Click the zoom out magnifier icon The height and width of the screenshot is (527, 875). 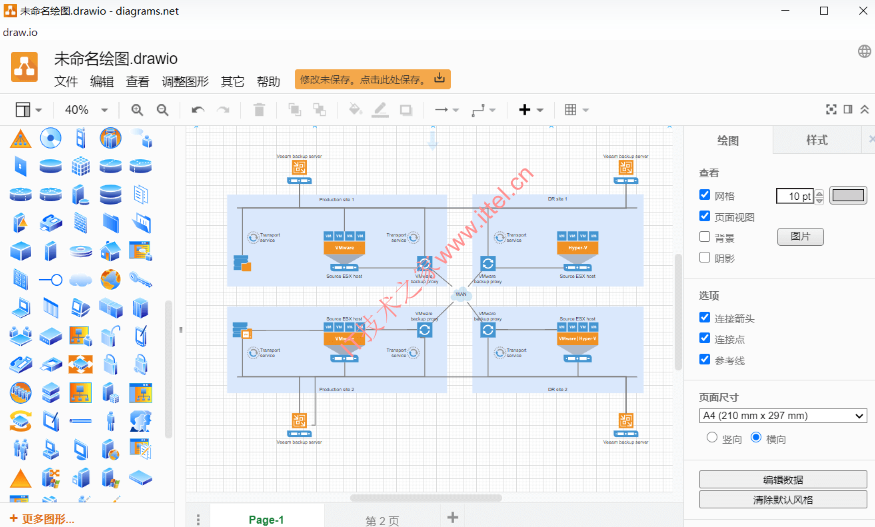click(162, 110)
